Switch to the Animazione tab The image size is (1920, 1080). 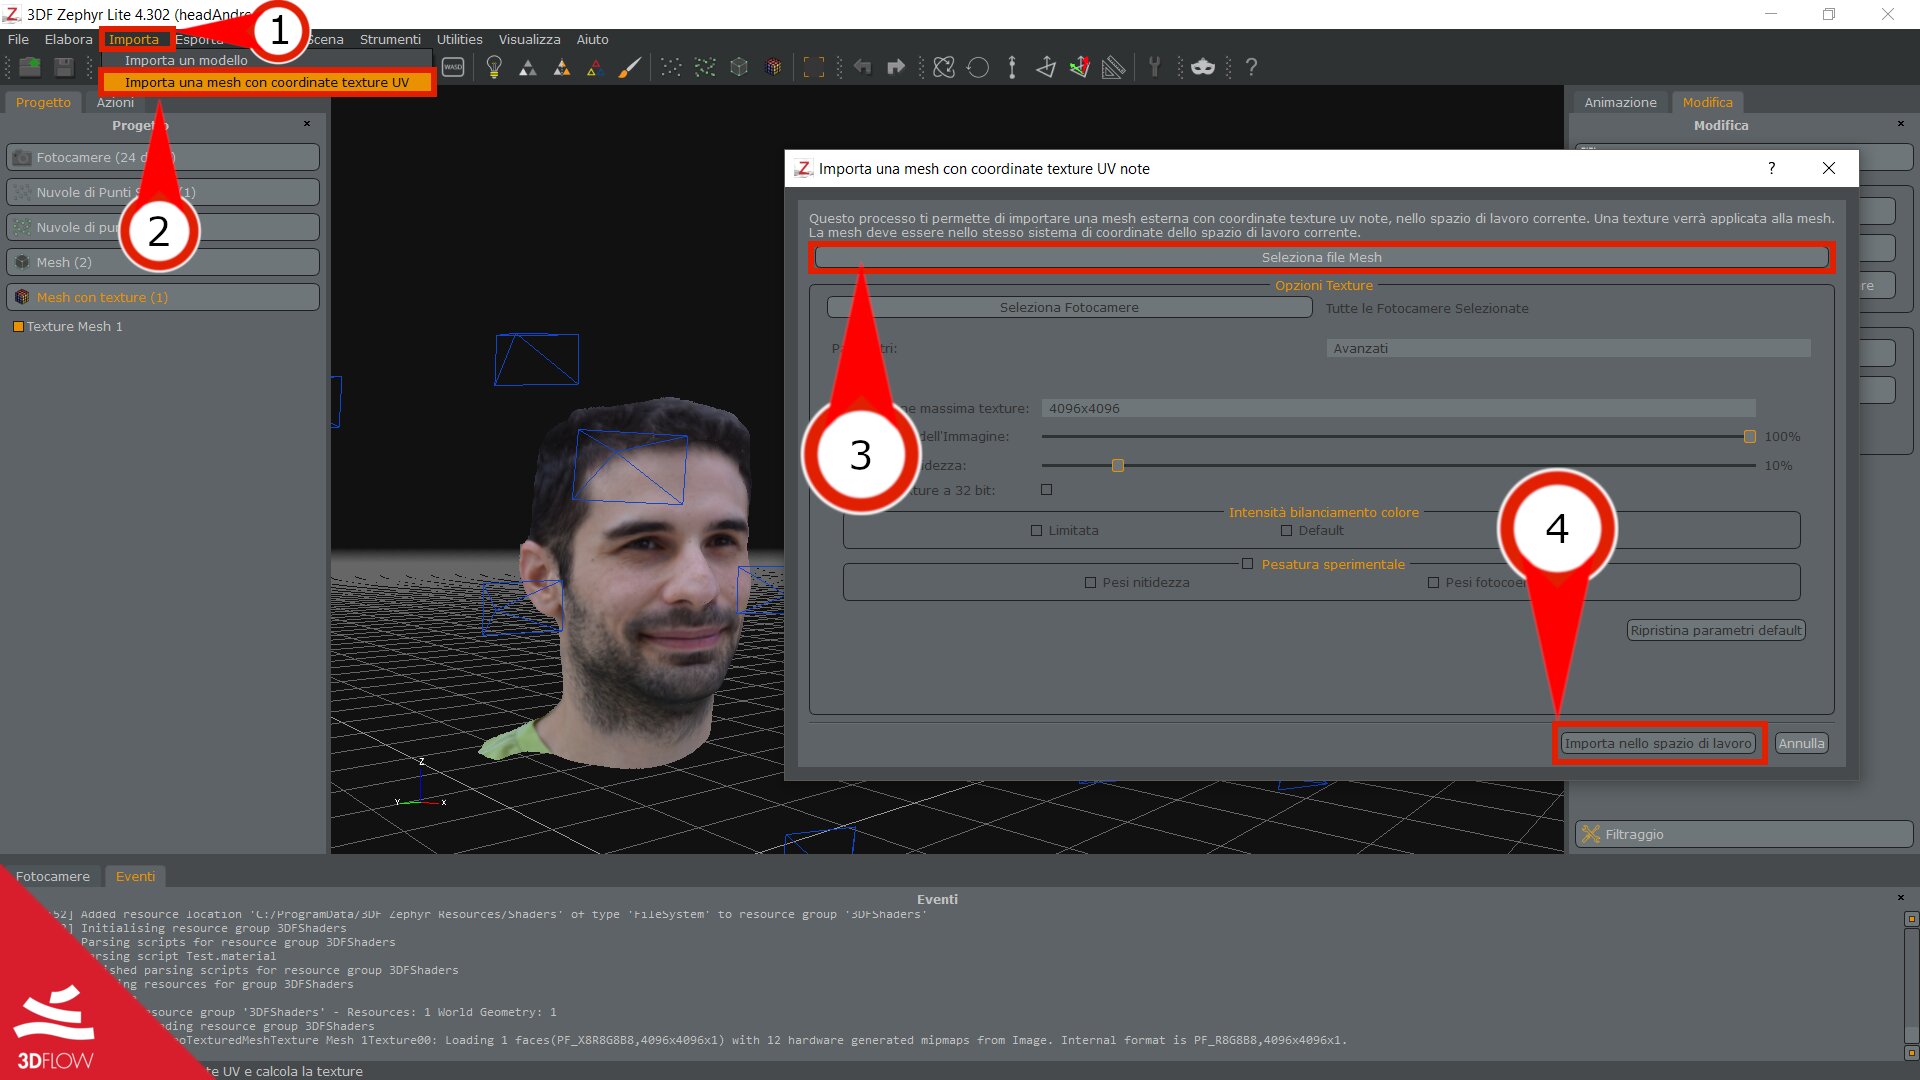click(x=1620, y=102)
